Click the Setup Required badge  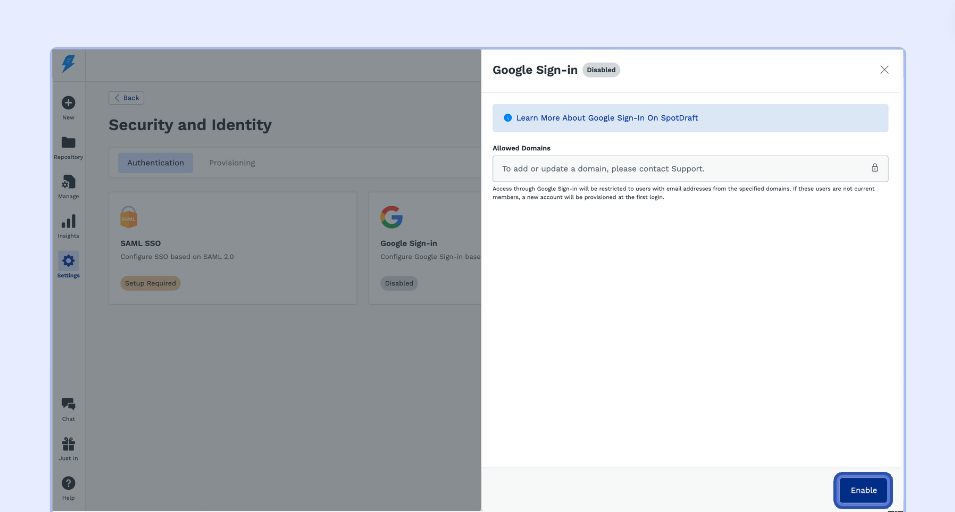(x=150, y=283)
